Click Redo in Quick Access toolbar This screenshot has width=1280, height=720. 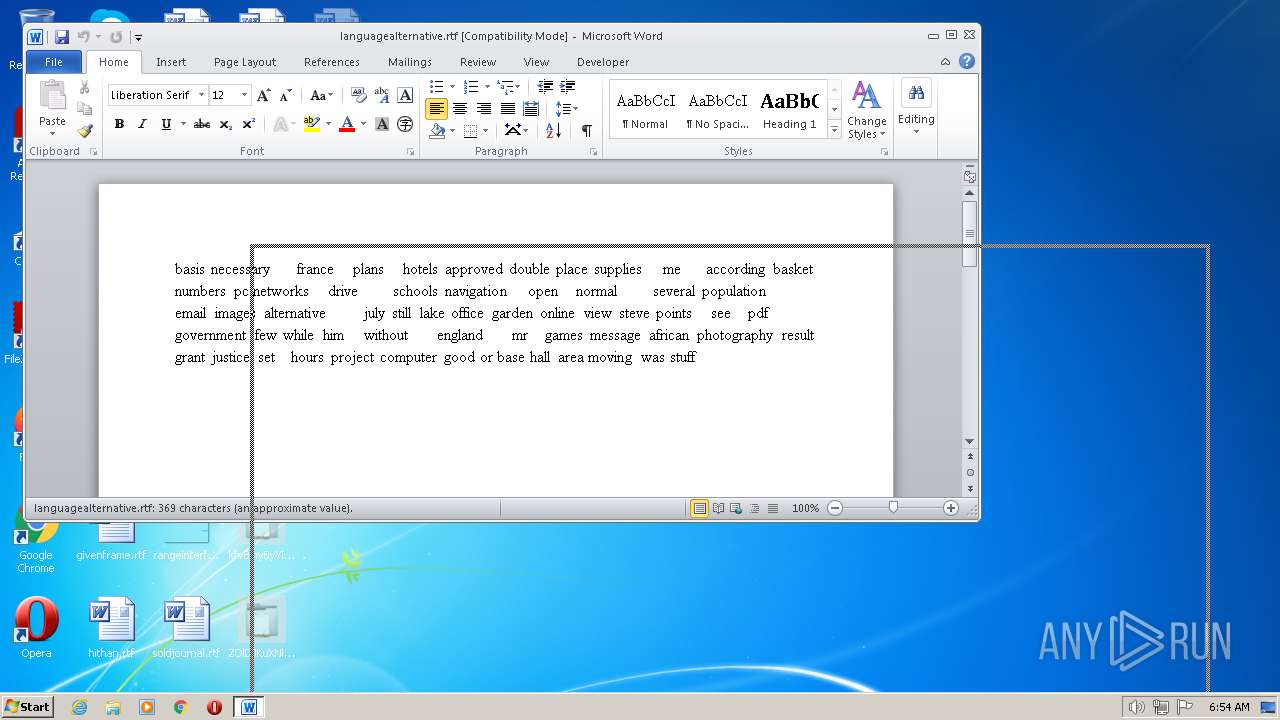click(x=116, y=37)
